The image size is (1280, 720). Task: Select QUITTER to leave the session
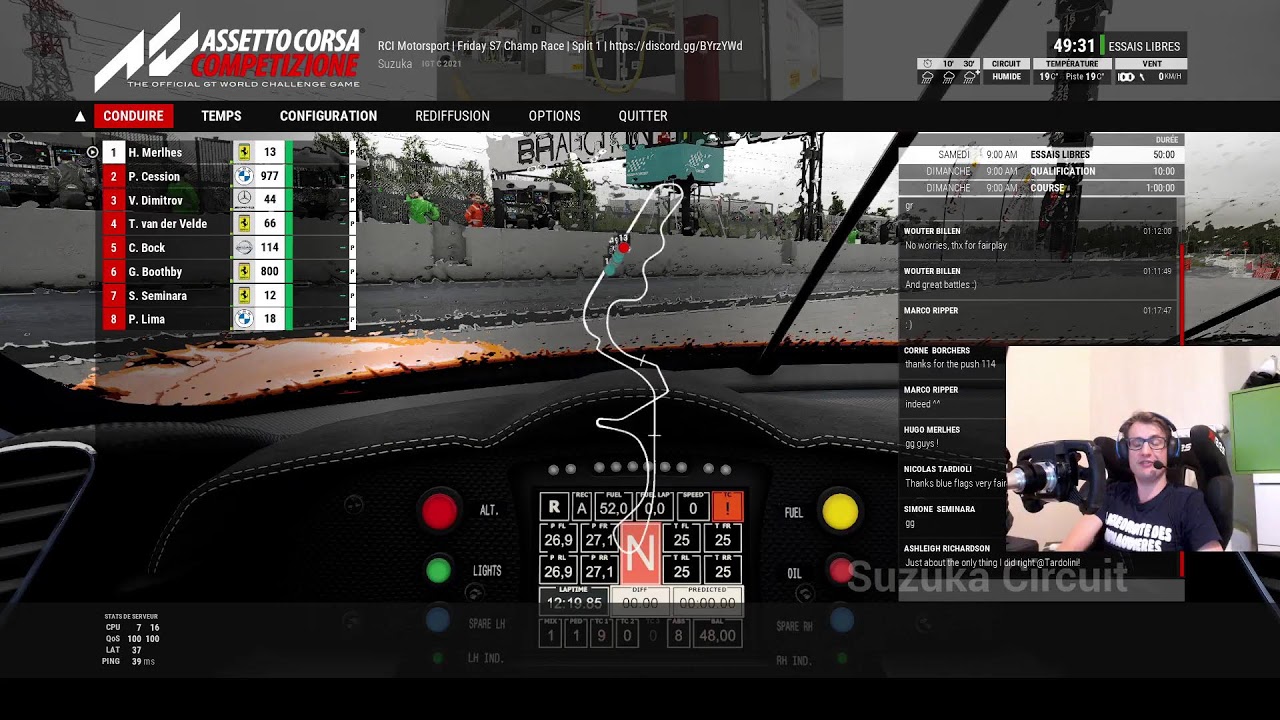[x=643, y=116]
